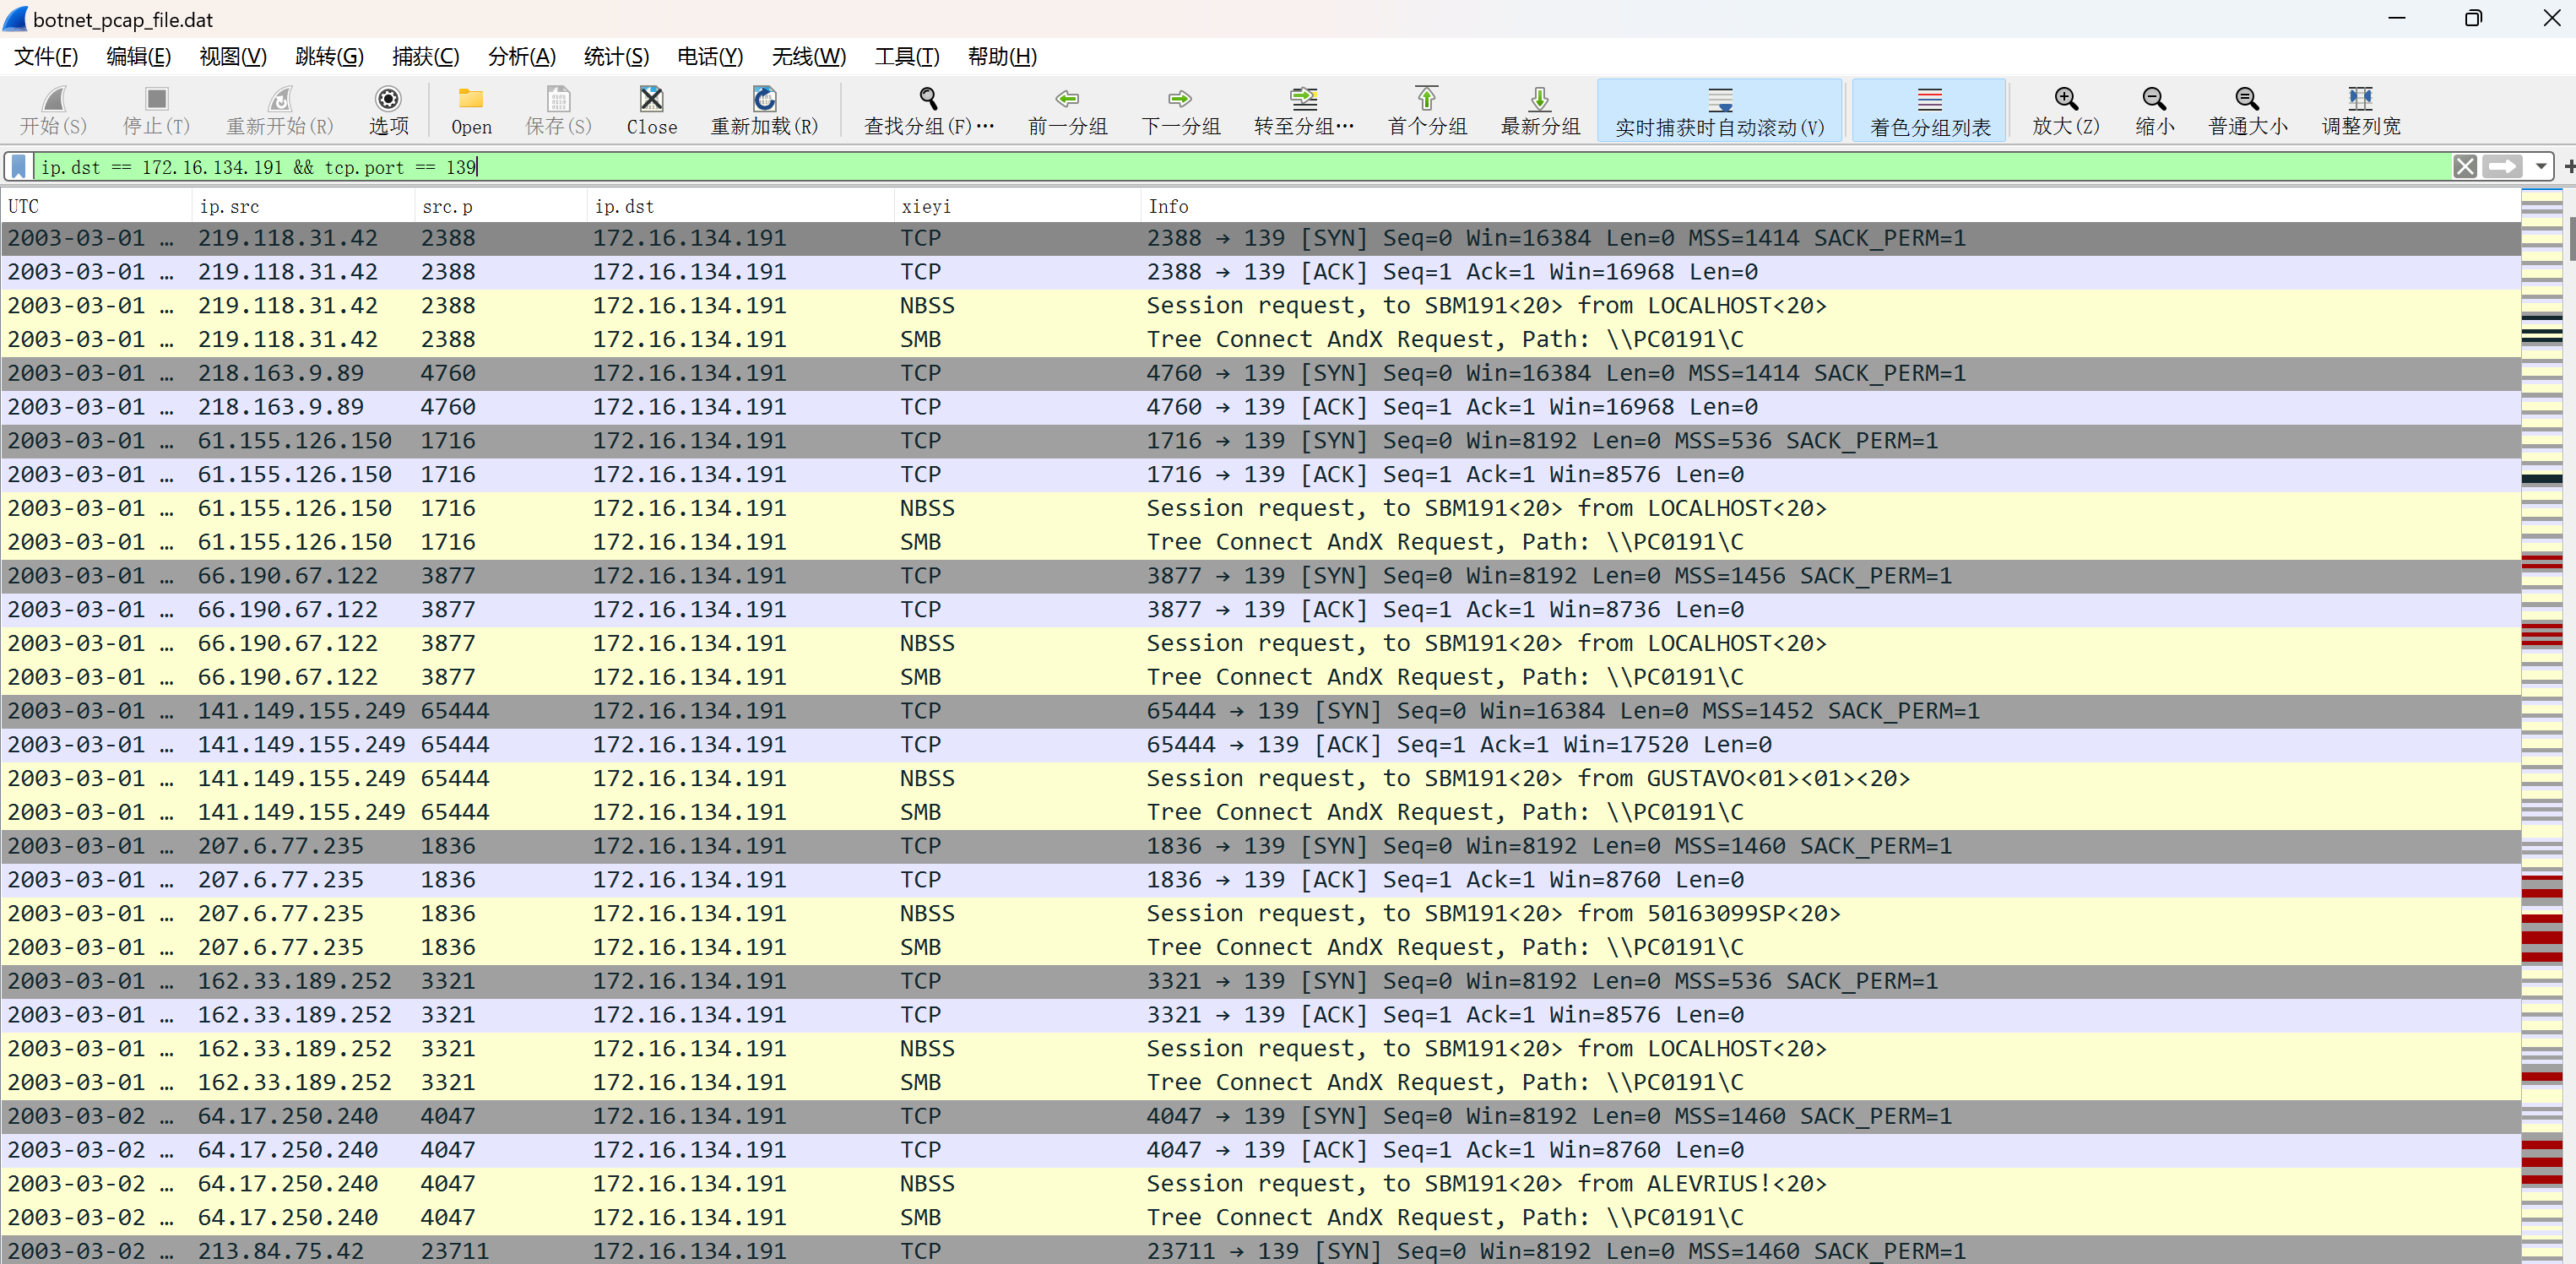The image size is (2576, 1264).
Task: Select SYN packet from 219.118.31.42 port 2388
Action: point(1260,238)
